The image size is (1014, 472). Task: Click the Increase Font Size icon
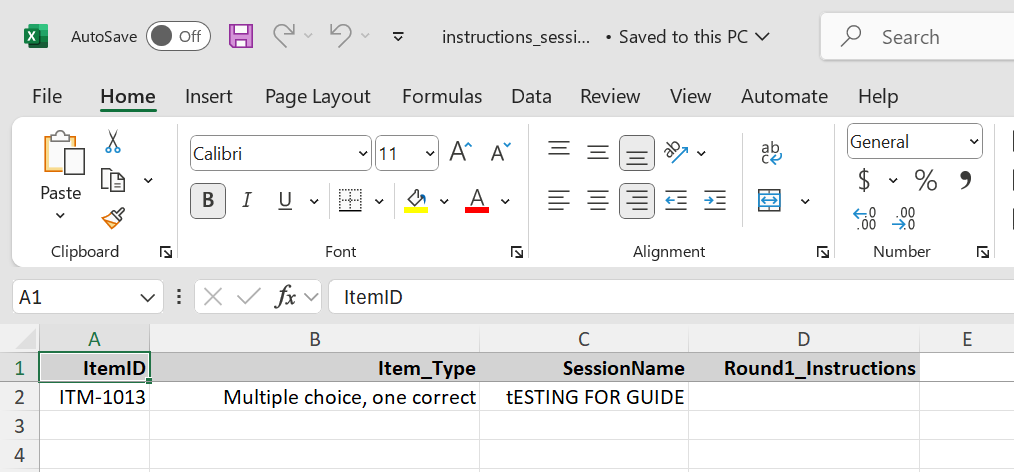460,153
